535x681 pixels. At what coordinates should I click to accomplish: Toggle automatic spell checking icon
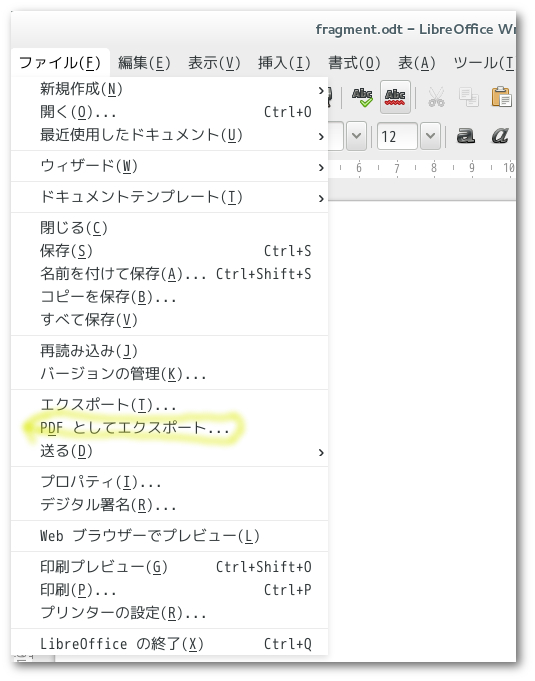click(x=395, y=97)
